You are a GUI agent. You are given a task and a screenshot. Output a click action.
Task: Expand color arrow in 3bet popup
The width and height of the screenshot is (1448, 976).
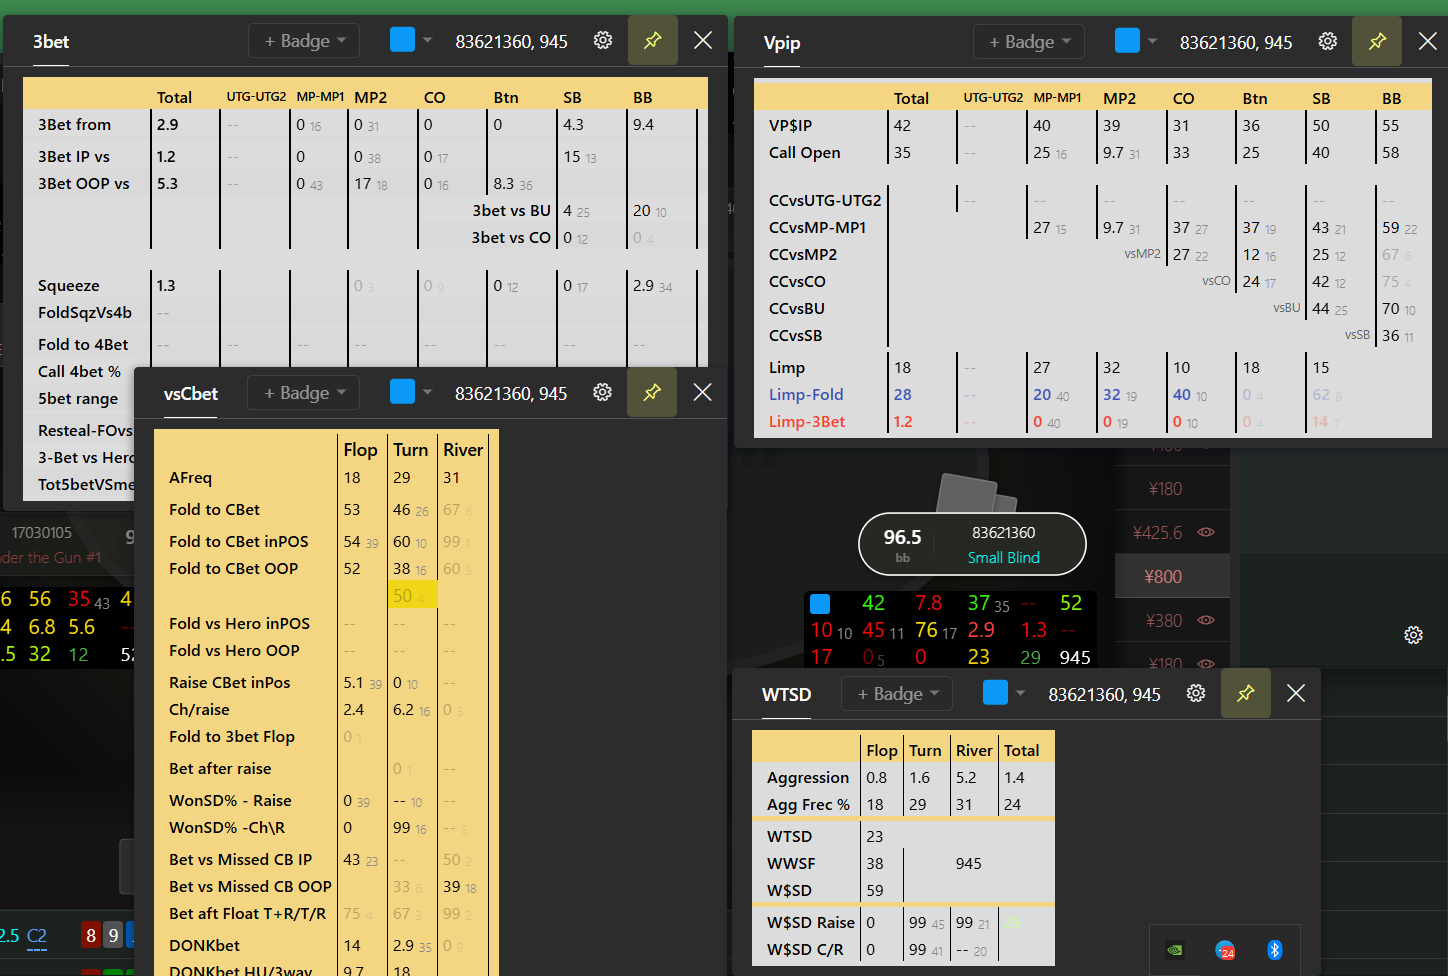click(x=428, y=40)
